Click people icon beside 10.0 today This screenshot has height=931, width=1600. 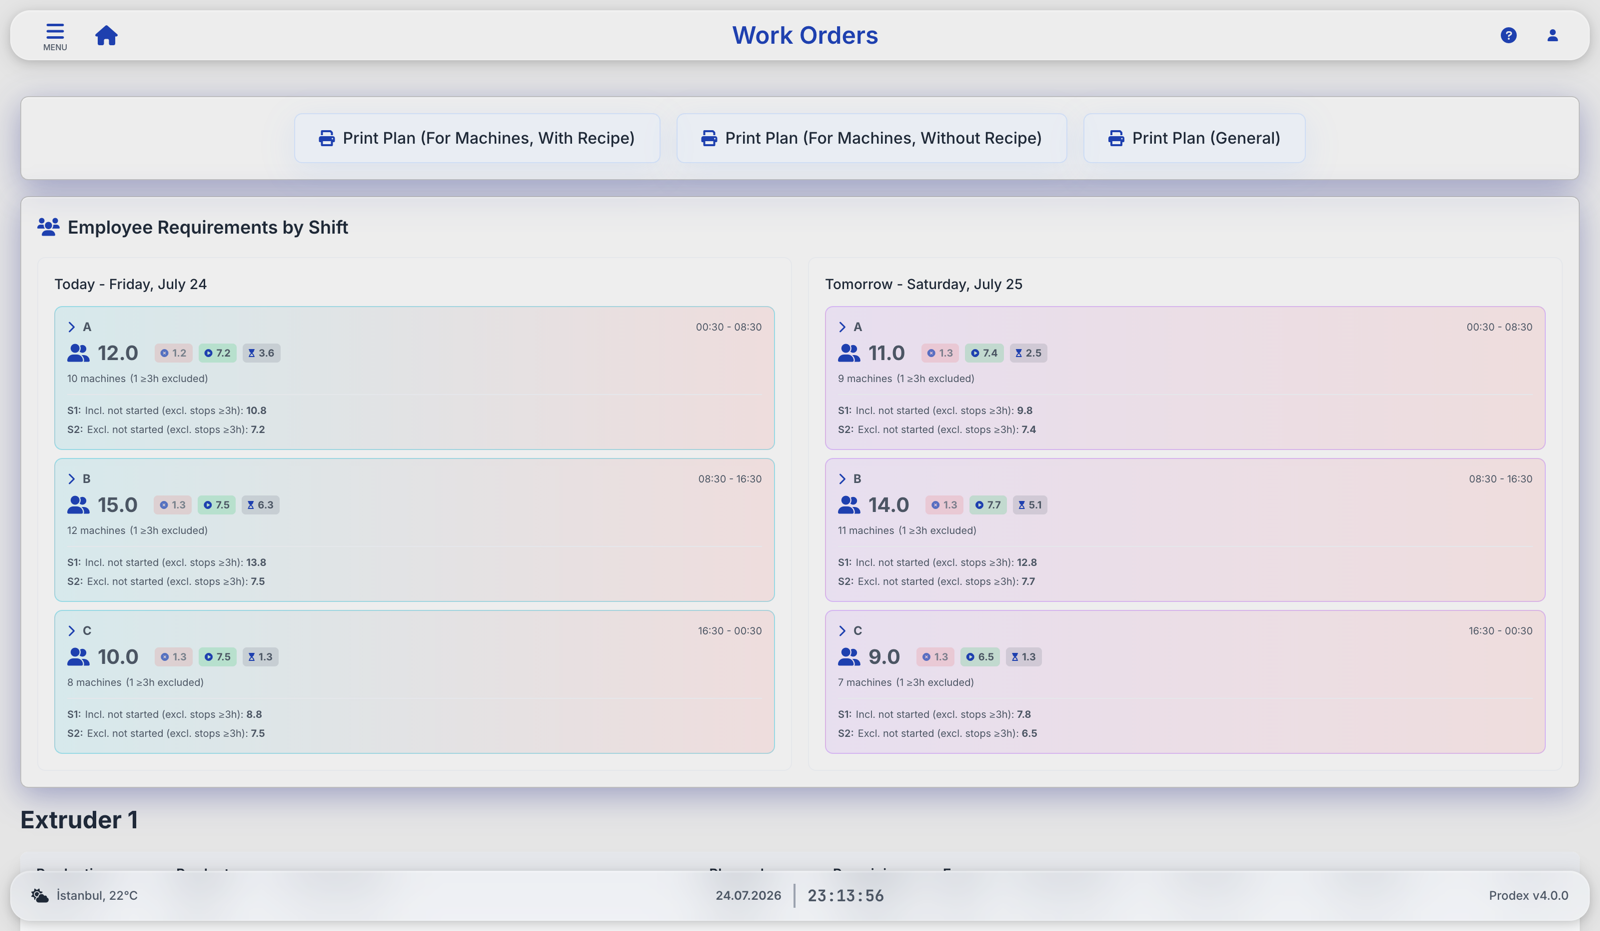pos(78,657)
